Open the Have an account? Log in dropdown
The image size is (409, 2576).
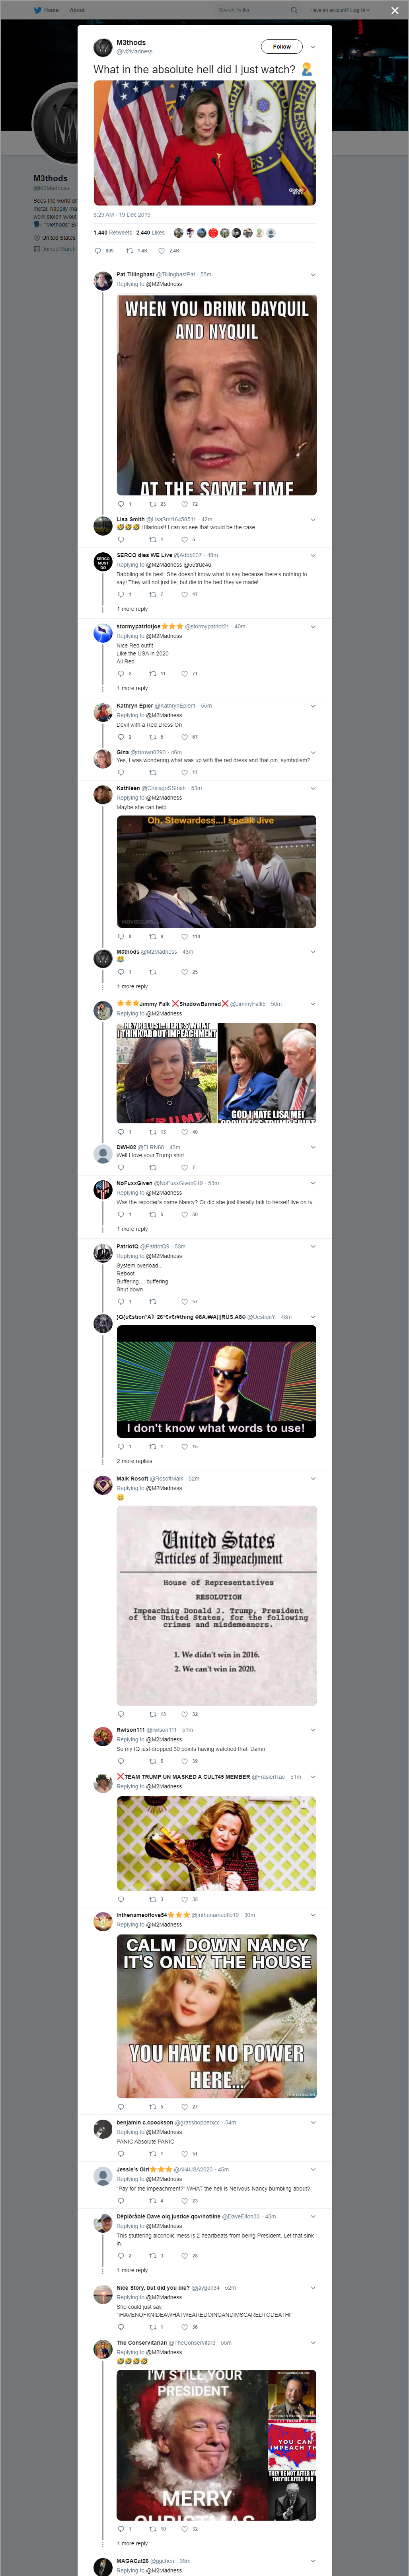coord(339,10)
